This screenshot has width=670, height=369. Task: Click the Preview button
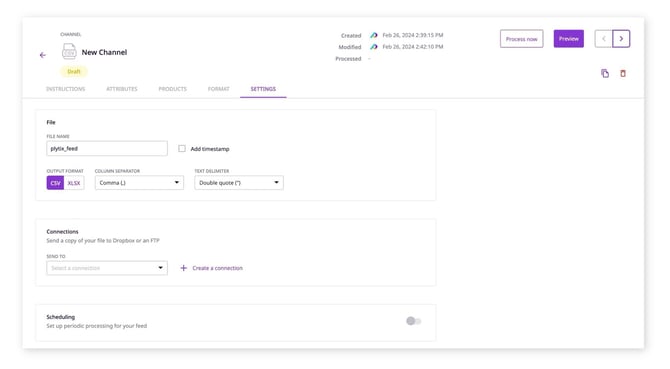coord(569,39)
